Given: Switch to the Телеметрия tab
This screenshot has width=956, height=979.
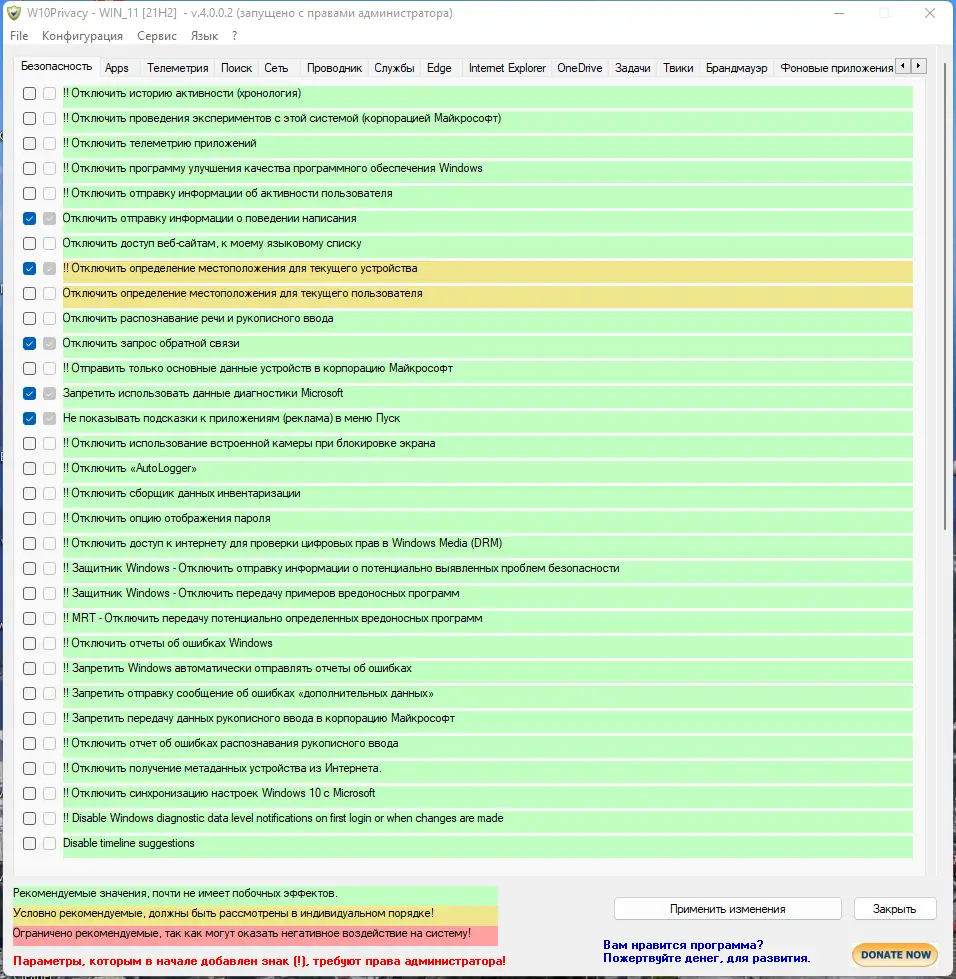Looking at the screenshot, I should coord(177,69).
